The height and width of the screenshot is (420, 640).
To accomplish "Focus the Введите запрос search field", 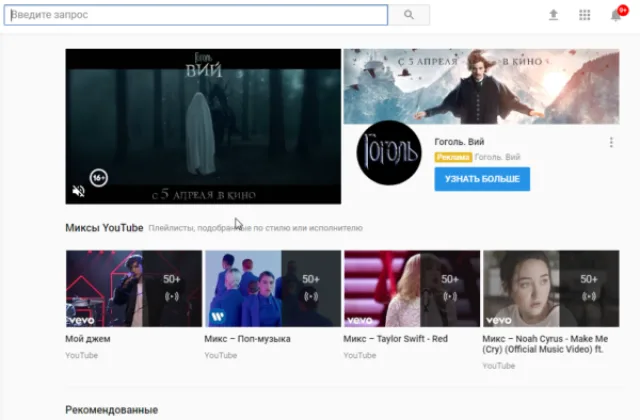I will pos(196,15).
